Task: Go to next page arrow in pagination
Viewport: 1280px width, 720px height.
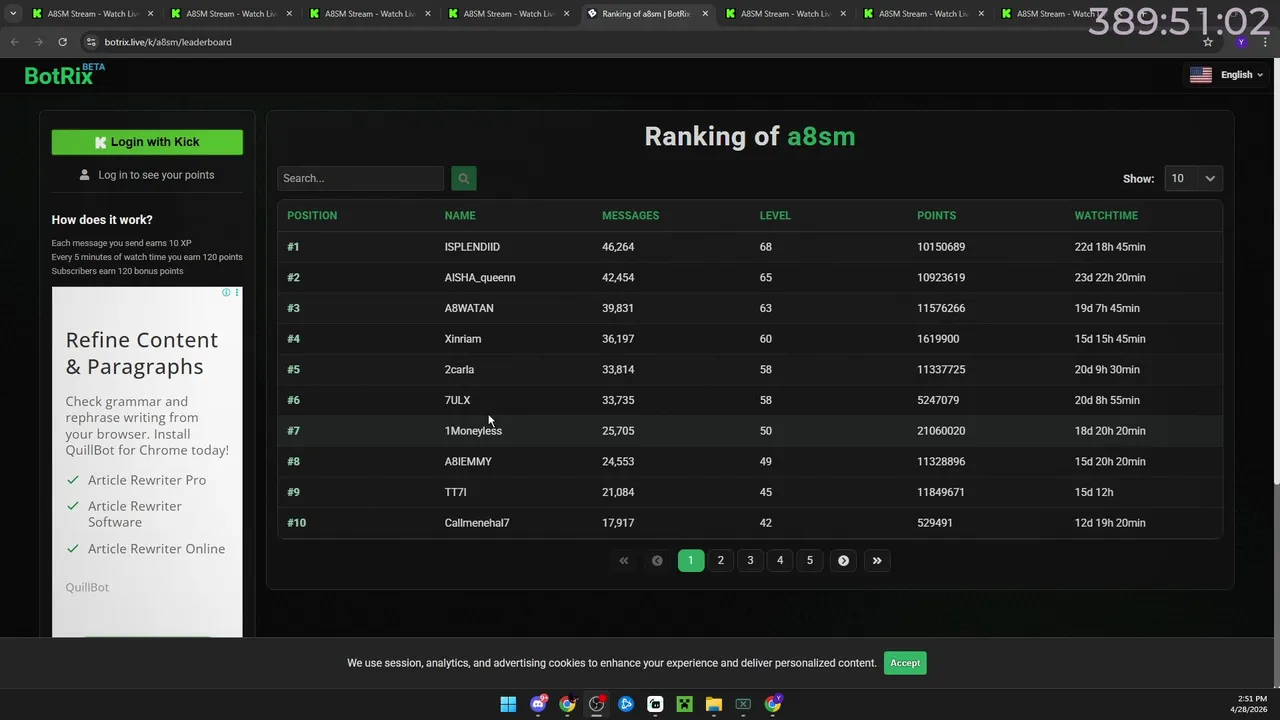Action: point(843,560)
